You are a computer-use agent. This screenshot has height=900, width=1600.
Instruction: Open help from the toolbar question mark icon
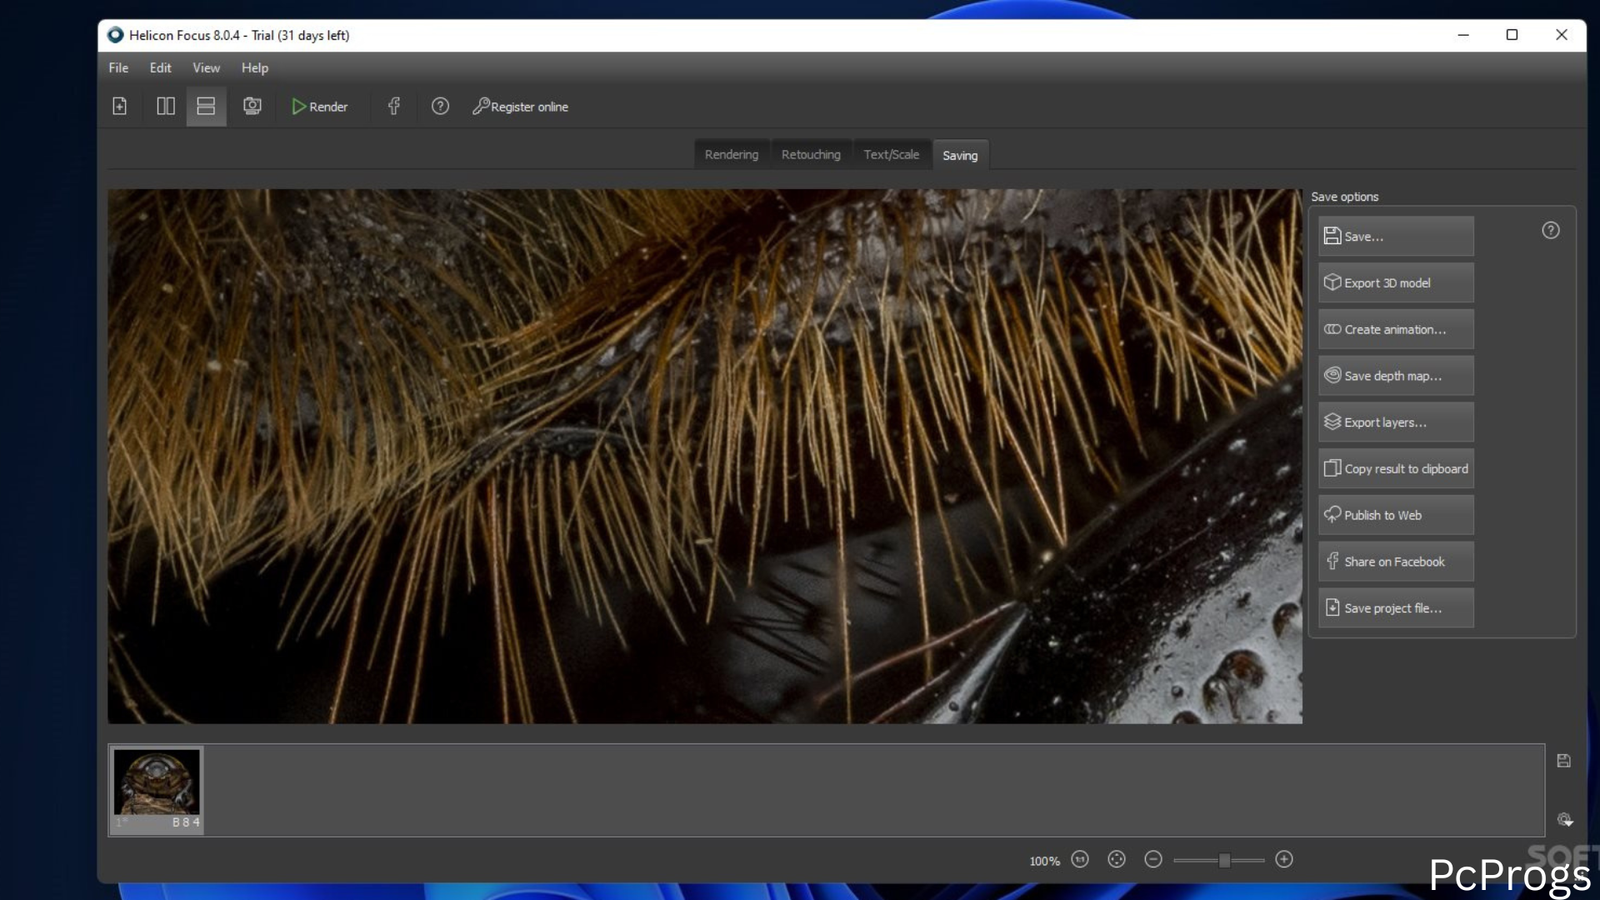tap(440, 106)
